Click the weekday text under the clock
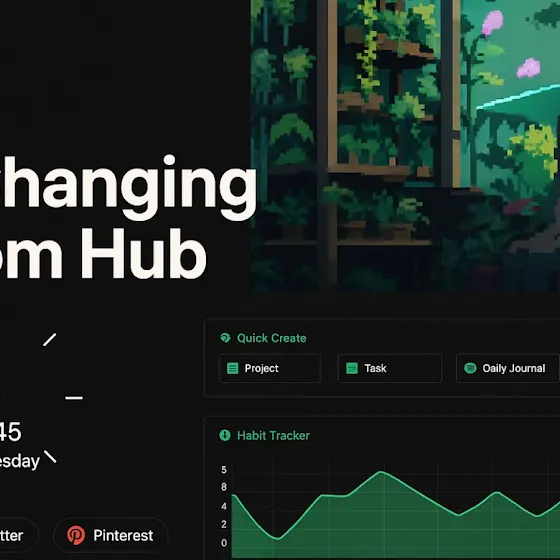 click(19, 461)
